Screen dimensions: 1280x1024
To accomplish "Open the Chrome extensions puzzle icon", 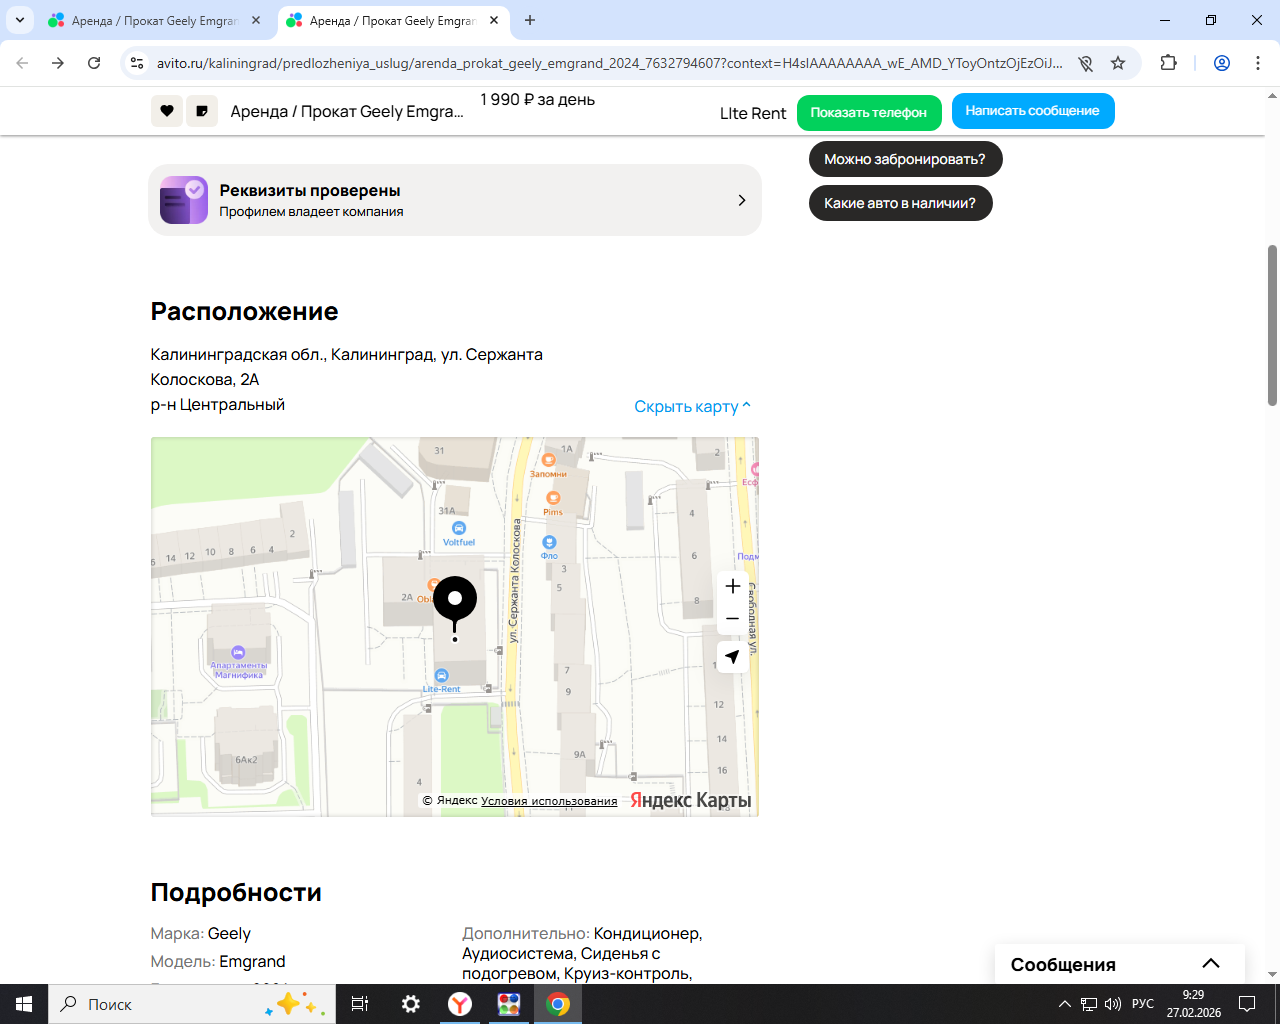I will tap(1168, 63).
